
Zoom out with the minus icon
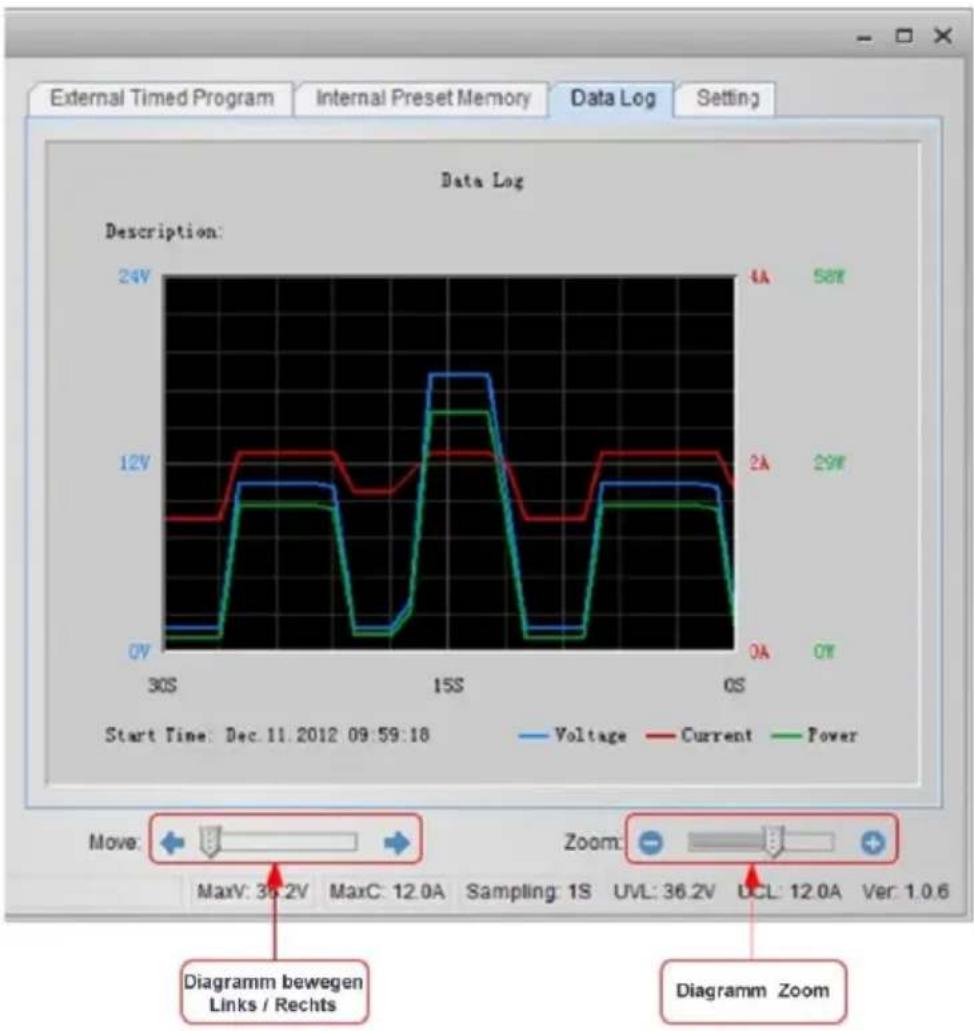coord(651,842)
